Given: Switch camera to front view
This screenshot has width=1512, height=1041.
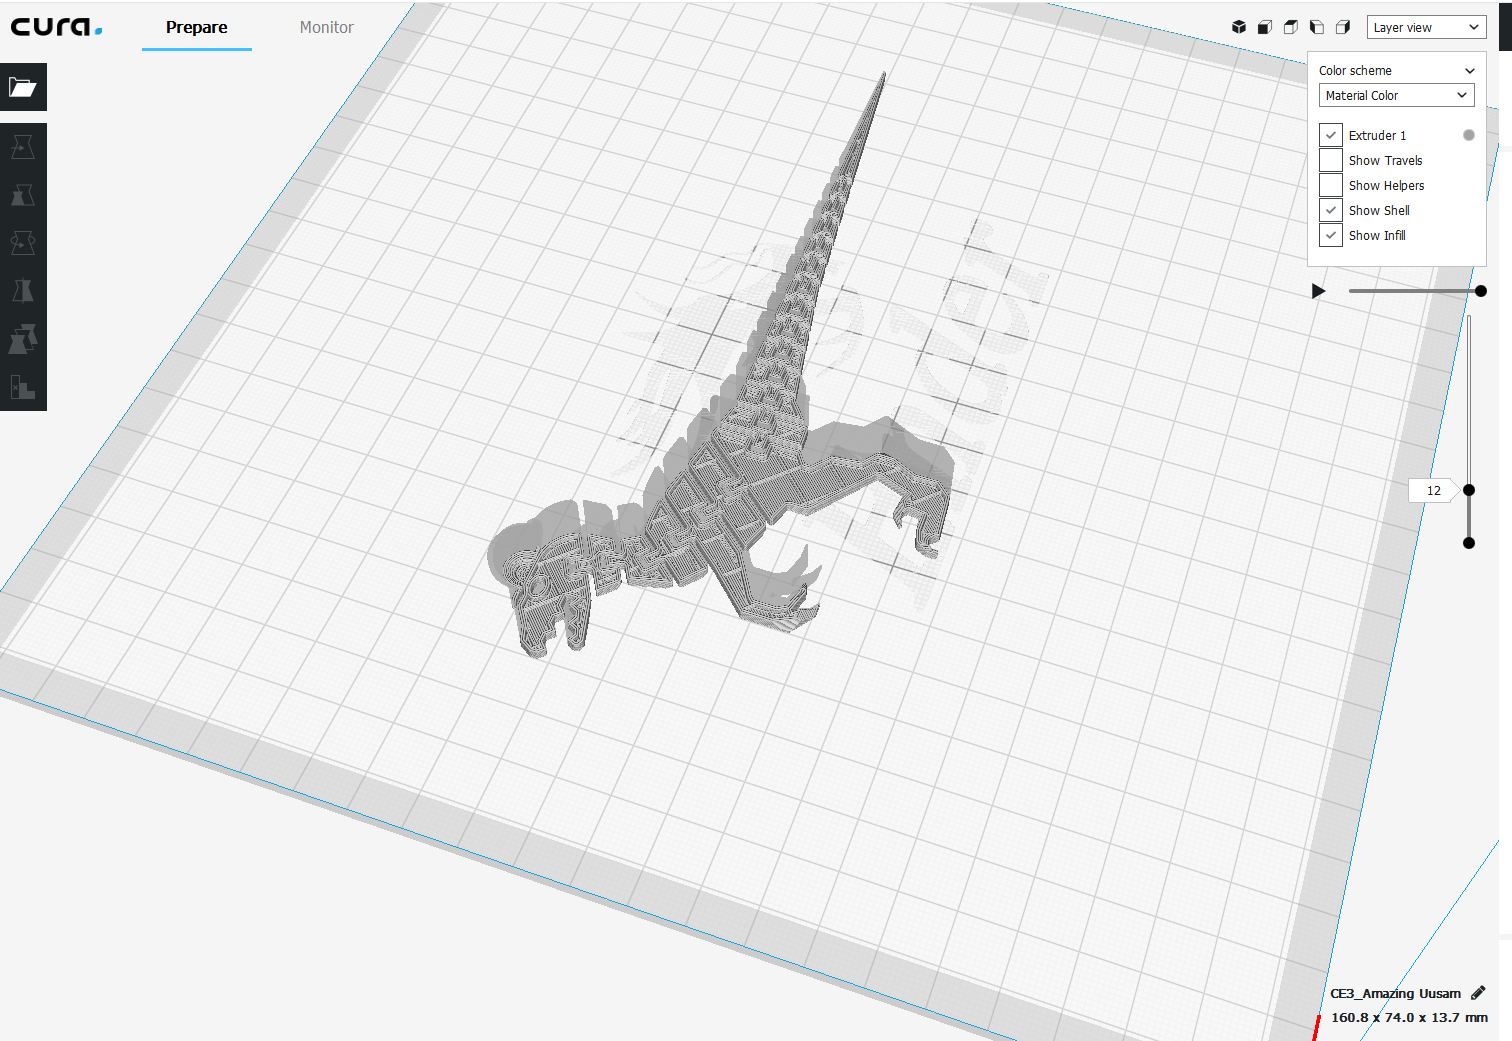Looking at the screenshot, I should coord(1265,27).
